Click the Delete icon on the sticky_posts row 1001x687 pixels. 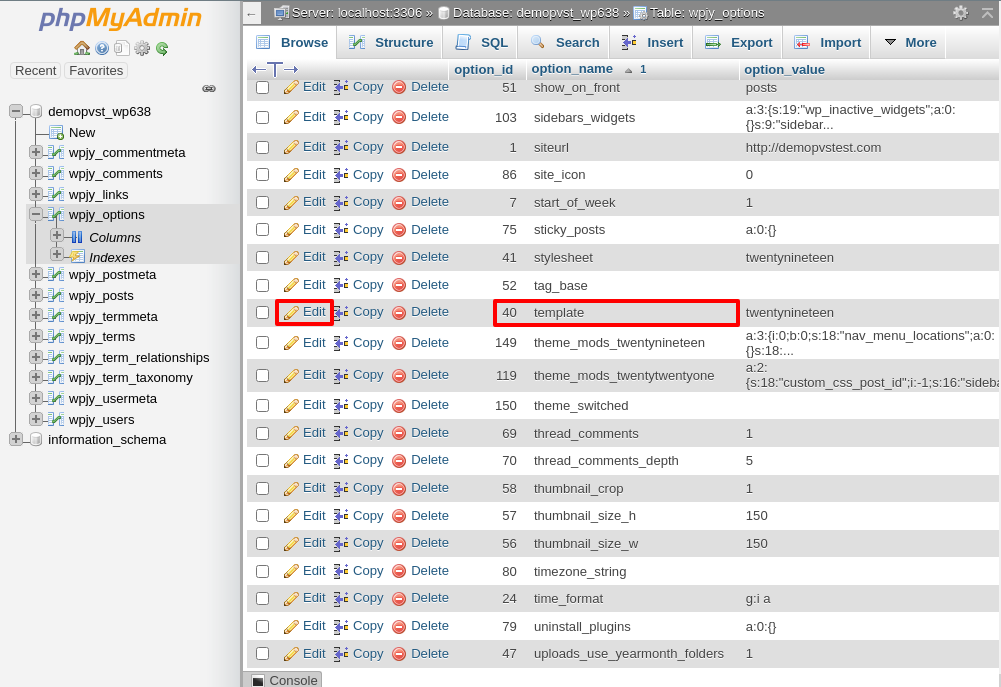click(x=399, y=230)
